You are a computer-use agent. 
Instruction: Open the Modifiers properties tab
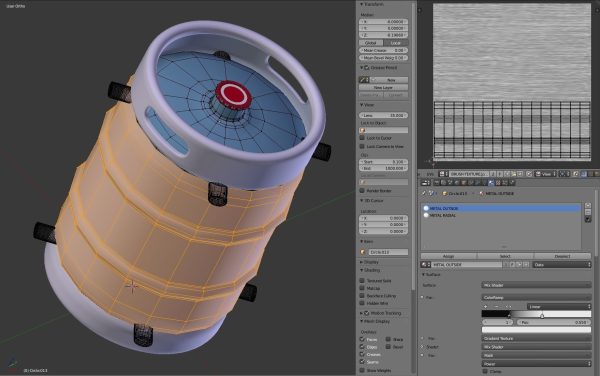(478, 183)
